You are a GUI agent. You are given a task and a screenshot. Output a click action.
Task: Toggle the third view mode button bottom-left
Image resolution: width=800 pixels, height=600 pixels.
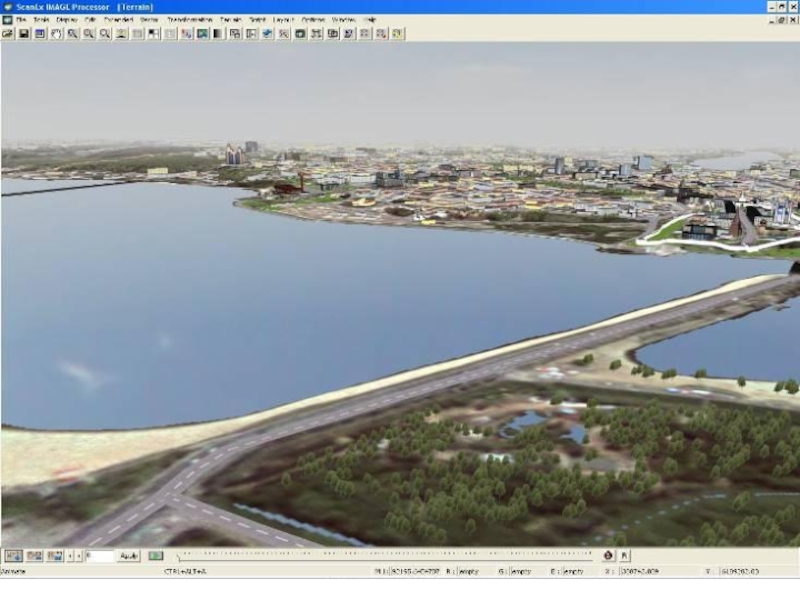55,555
